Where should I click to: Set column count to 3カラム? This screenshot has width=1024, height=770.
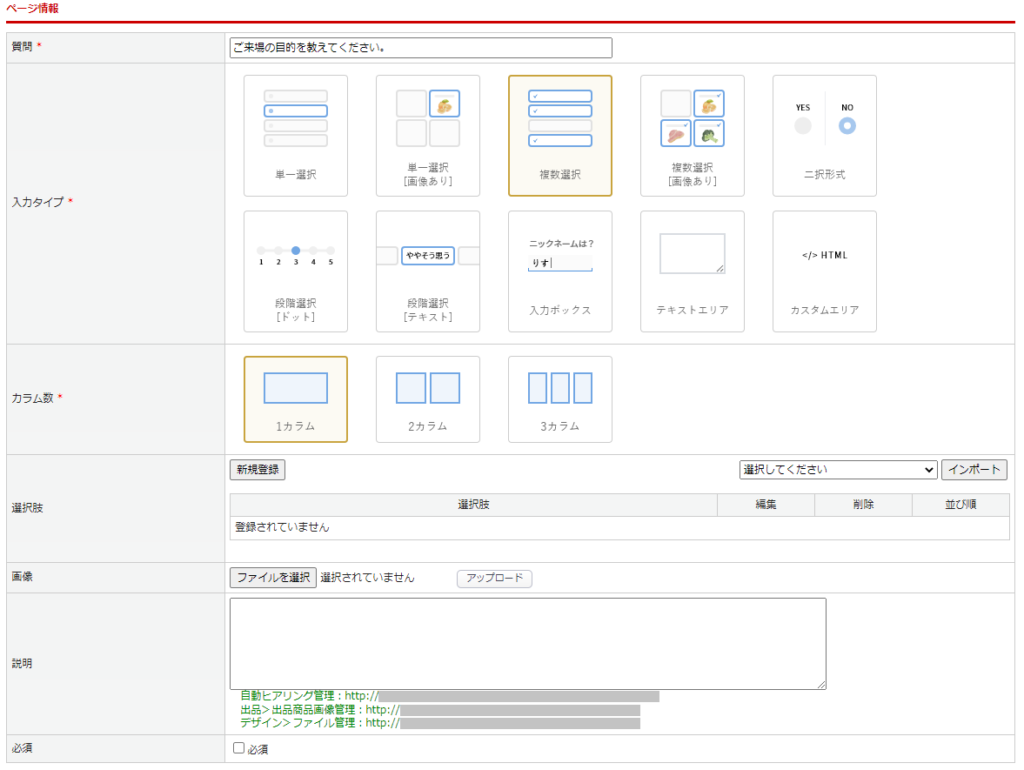(x=559, y=398)
